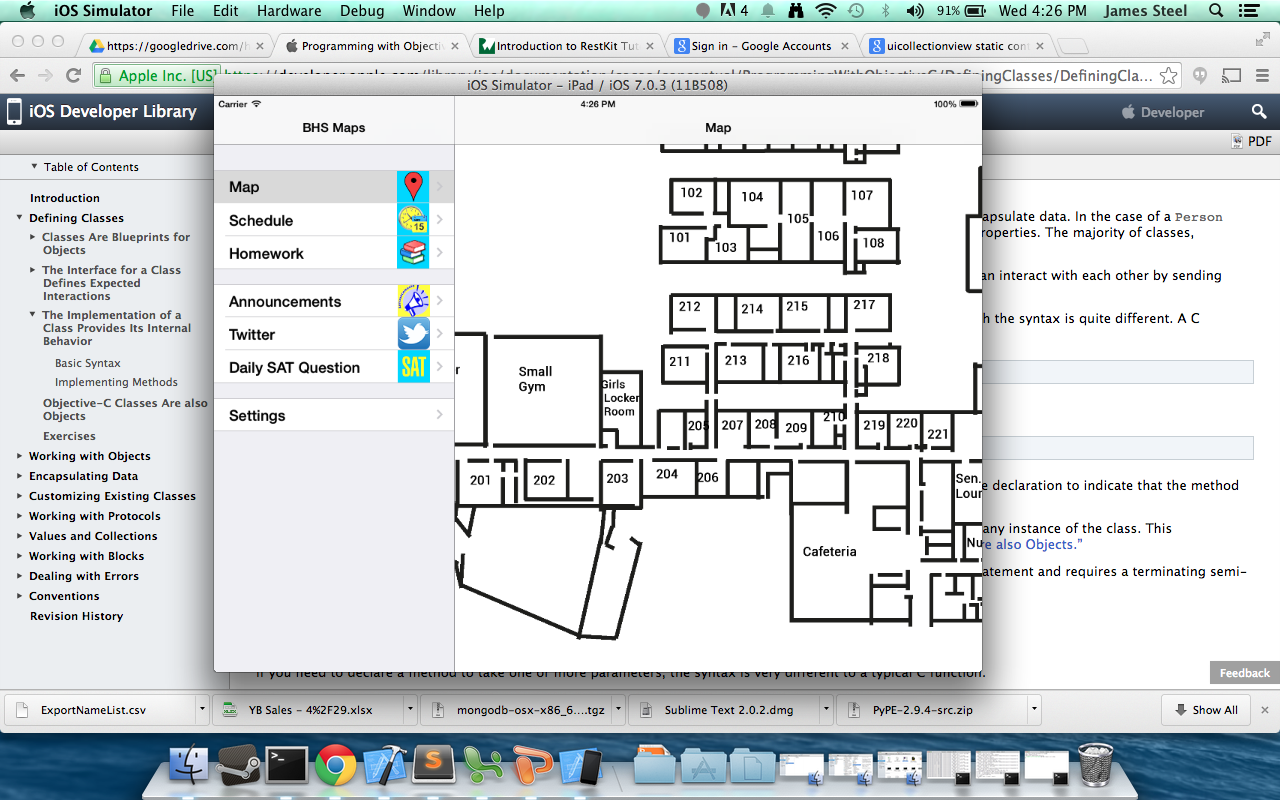Open YB Sales xlsx download

click(x=310, y=710)
